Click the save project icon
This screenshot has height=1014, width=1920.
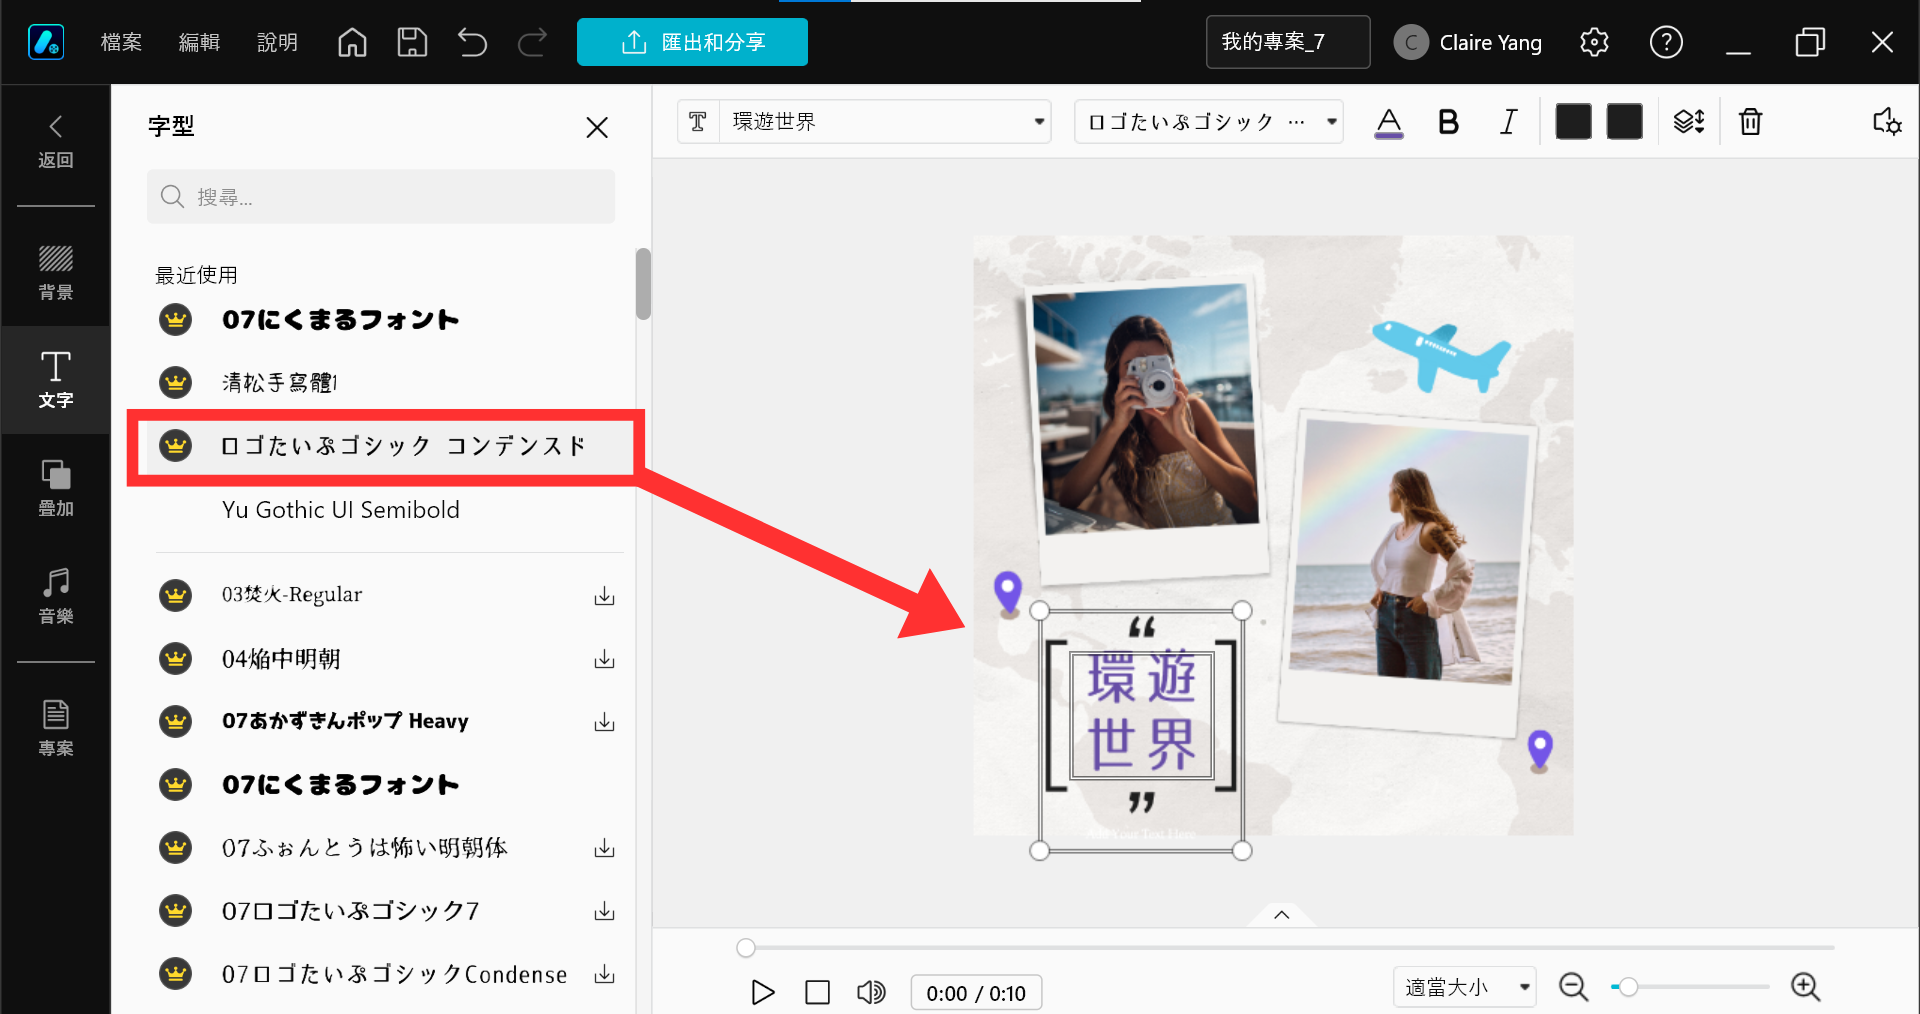pyautogui.click(x=412, y=42)
